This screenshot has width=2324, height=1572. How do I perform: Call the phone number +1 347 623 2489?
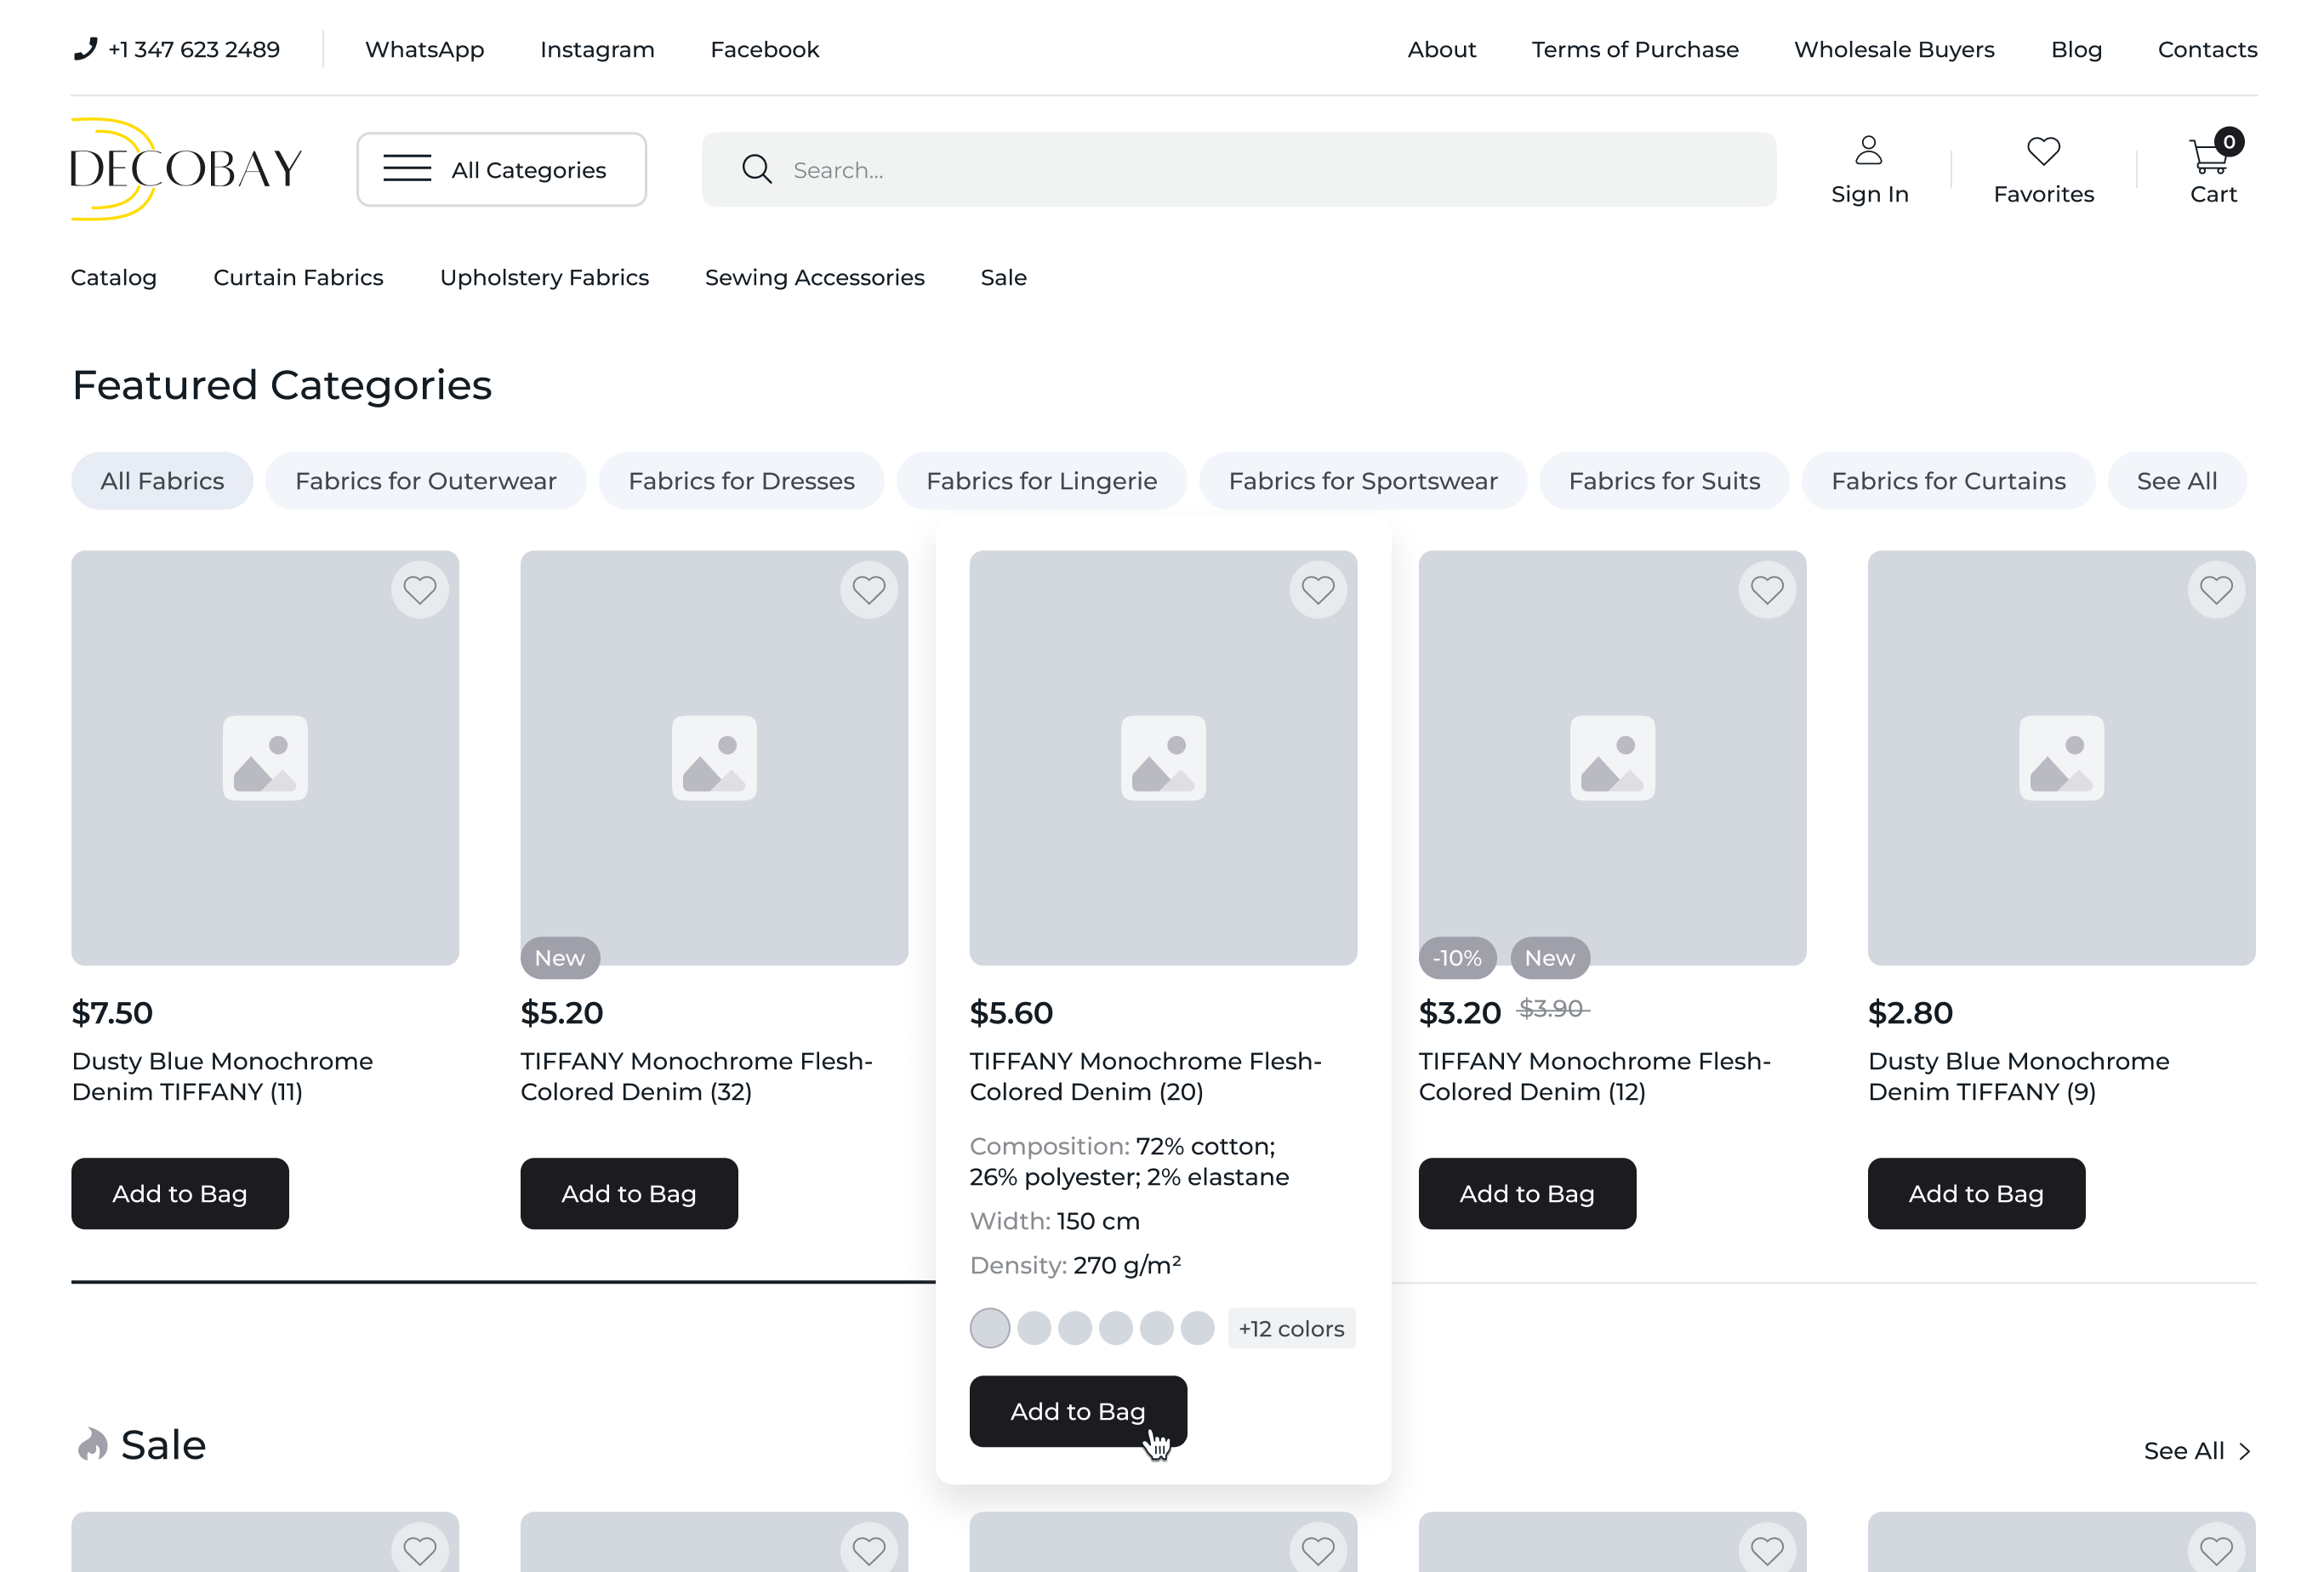[x=194, y=49]
